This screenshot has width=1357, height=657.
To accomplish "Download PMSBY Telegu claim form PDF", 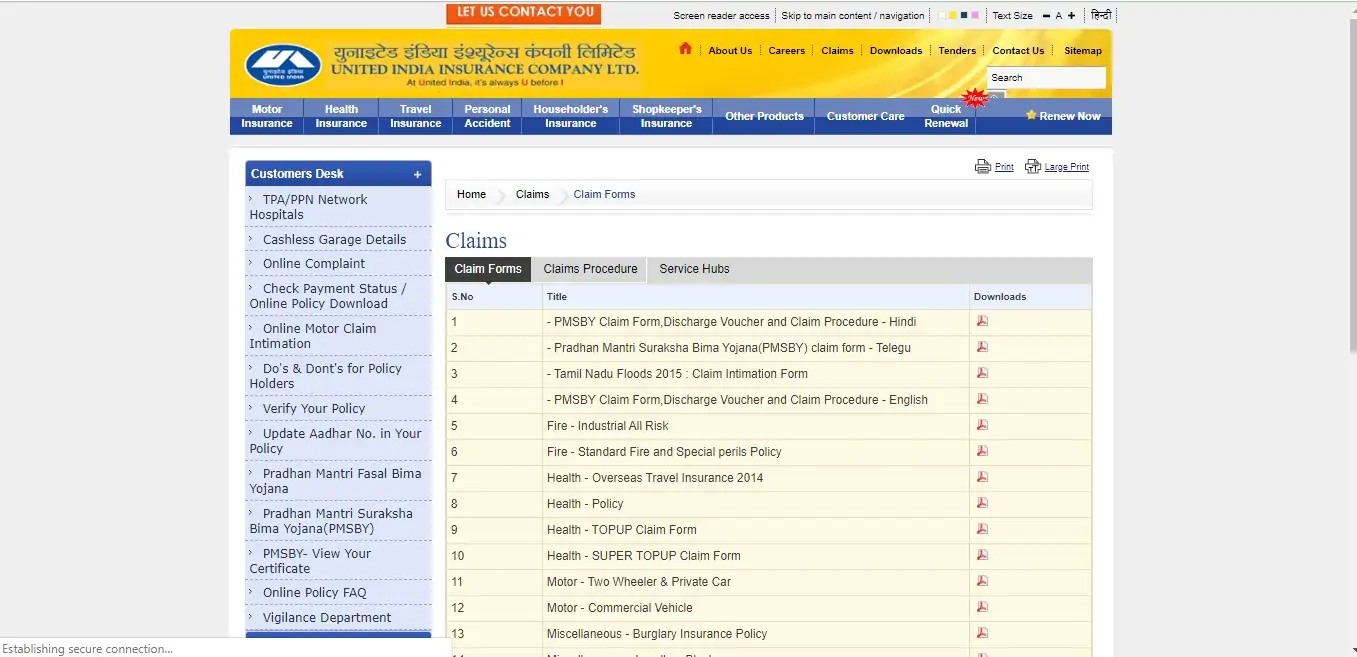I will (982, 347).
